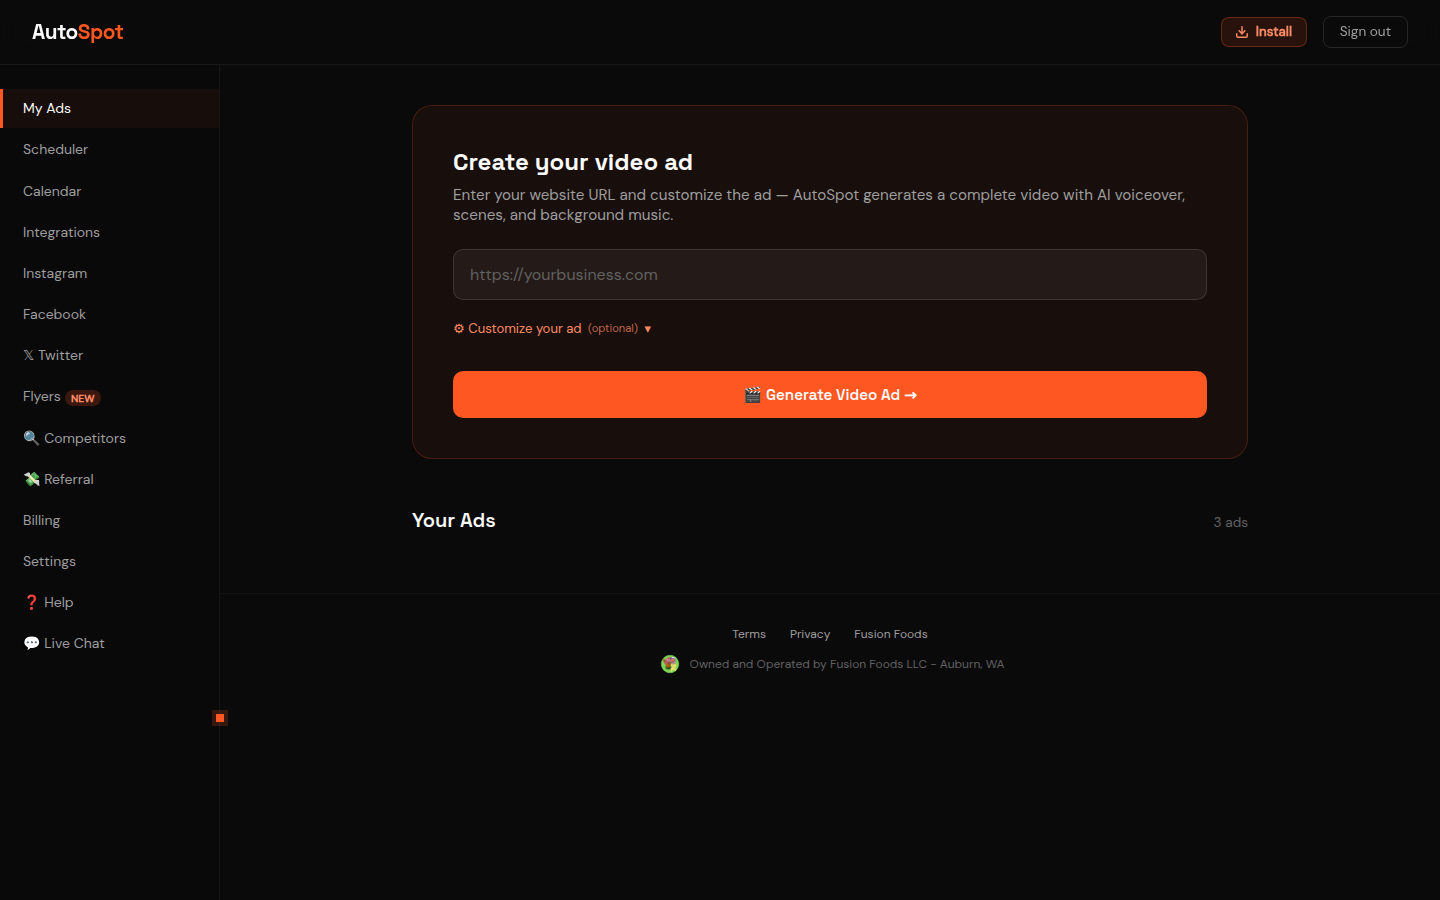Image resolution: width=1440 pixels, height=900 pixels.
Task: Open My Ads in the sidebar
Action: point(110,108)
